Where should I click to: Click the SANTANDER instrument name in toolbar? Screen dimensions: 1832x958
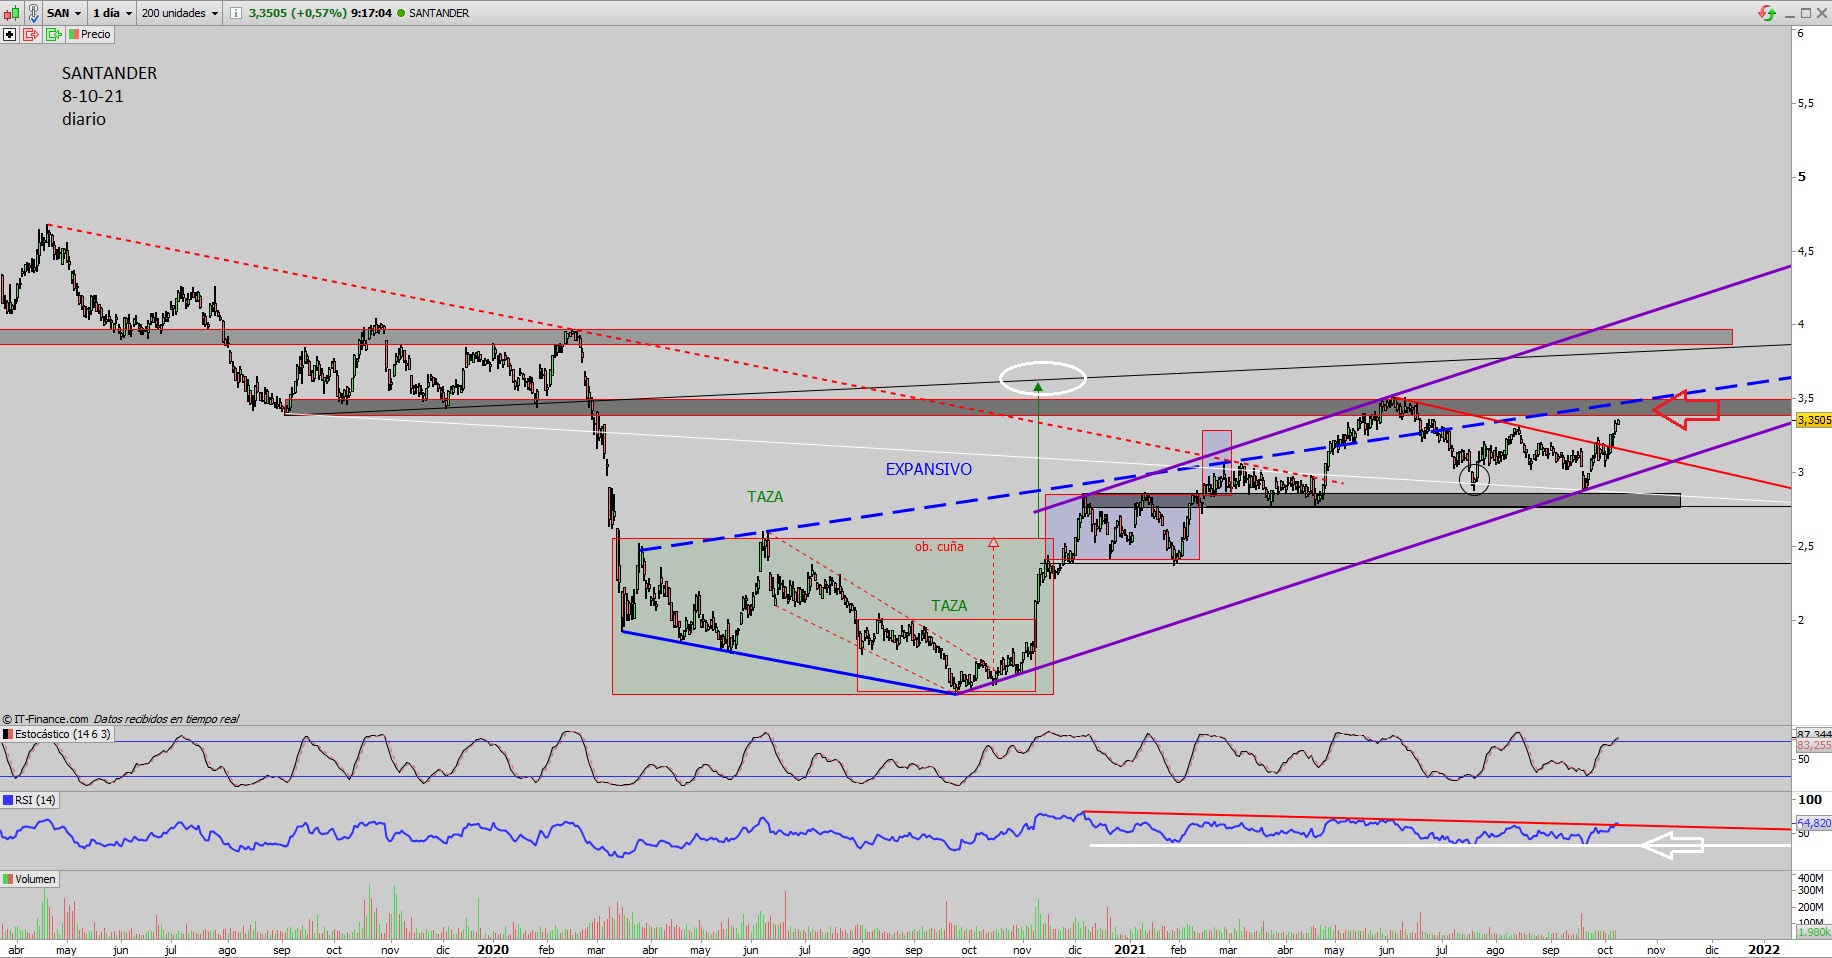tap(439, 13)
